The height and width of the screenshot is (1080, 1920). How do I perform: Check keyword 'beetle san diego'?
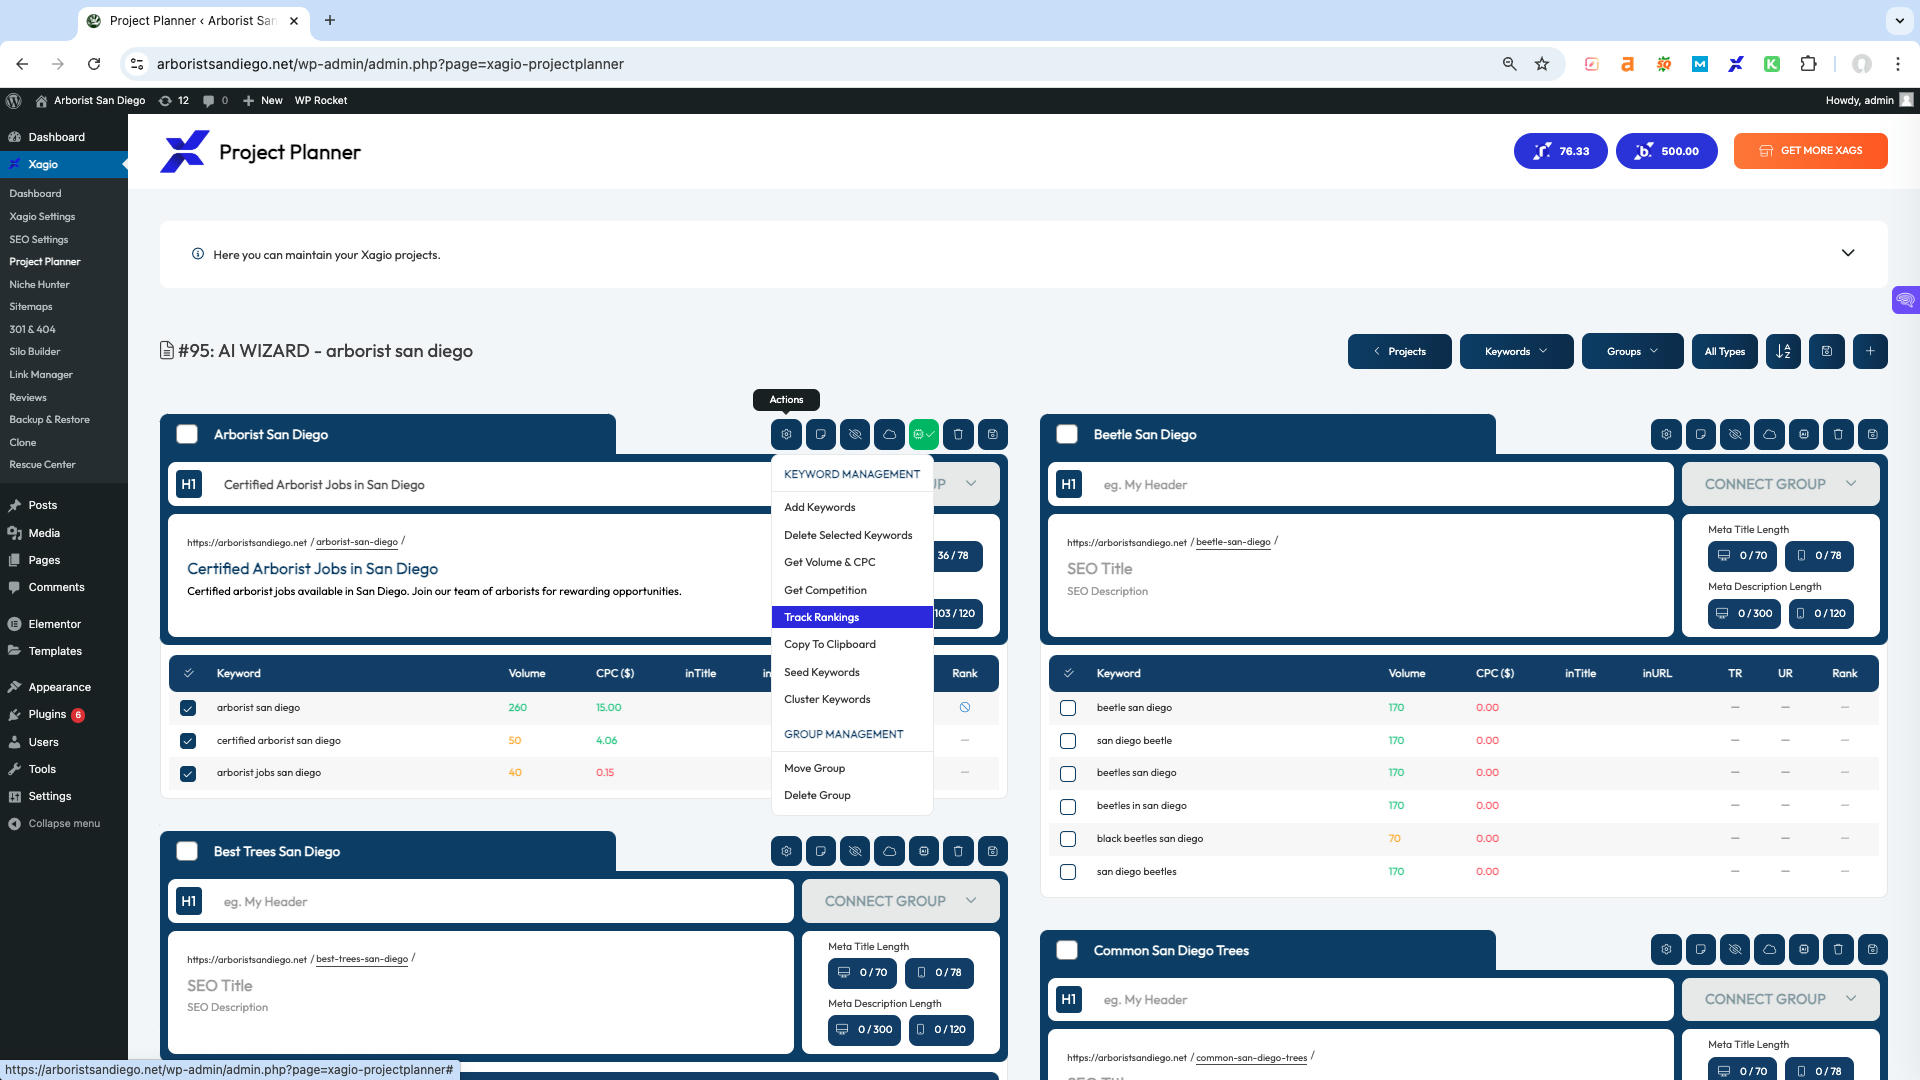pyautogui.click(x=1068, y=708)
